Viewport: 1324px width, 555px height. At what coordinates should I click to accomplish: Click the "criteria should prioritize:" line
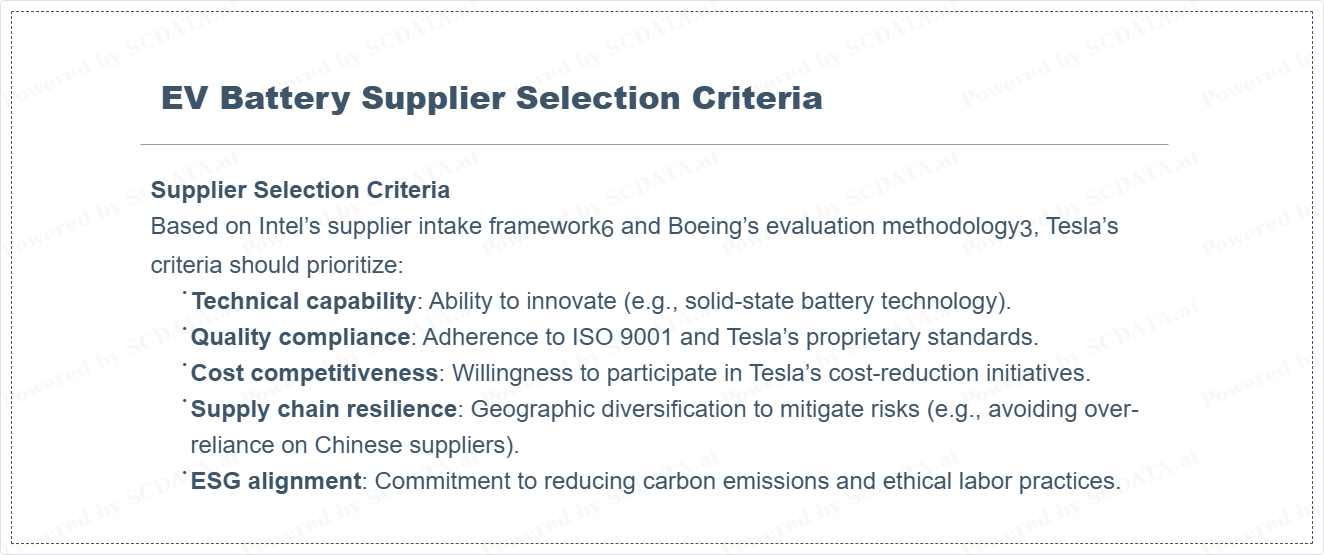pos(276,265)
